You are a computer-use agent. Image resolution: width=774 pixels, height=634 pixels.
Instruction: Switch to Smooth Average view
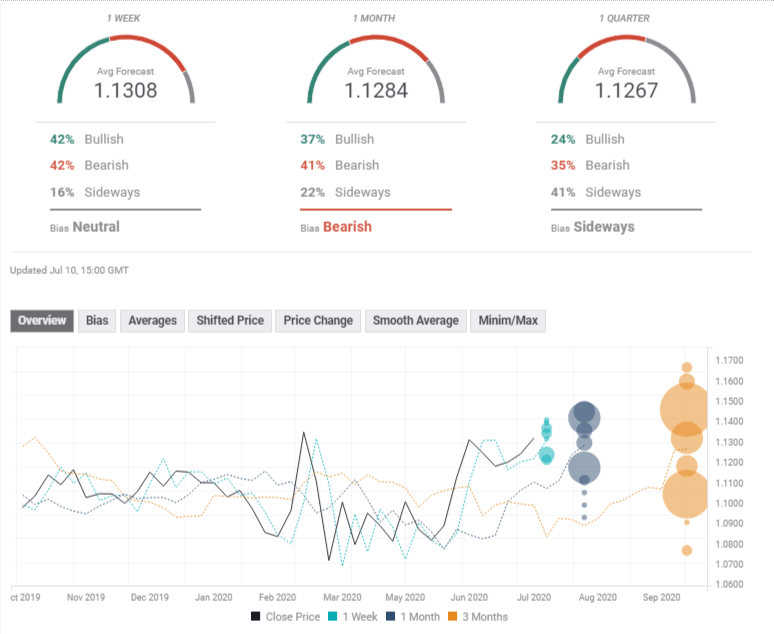(415, 320)
